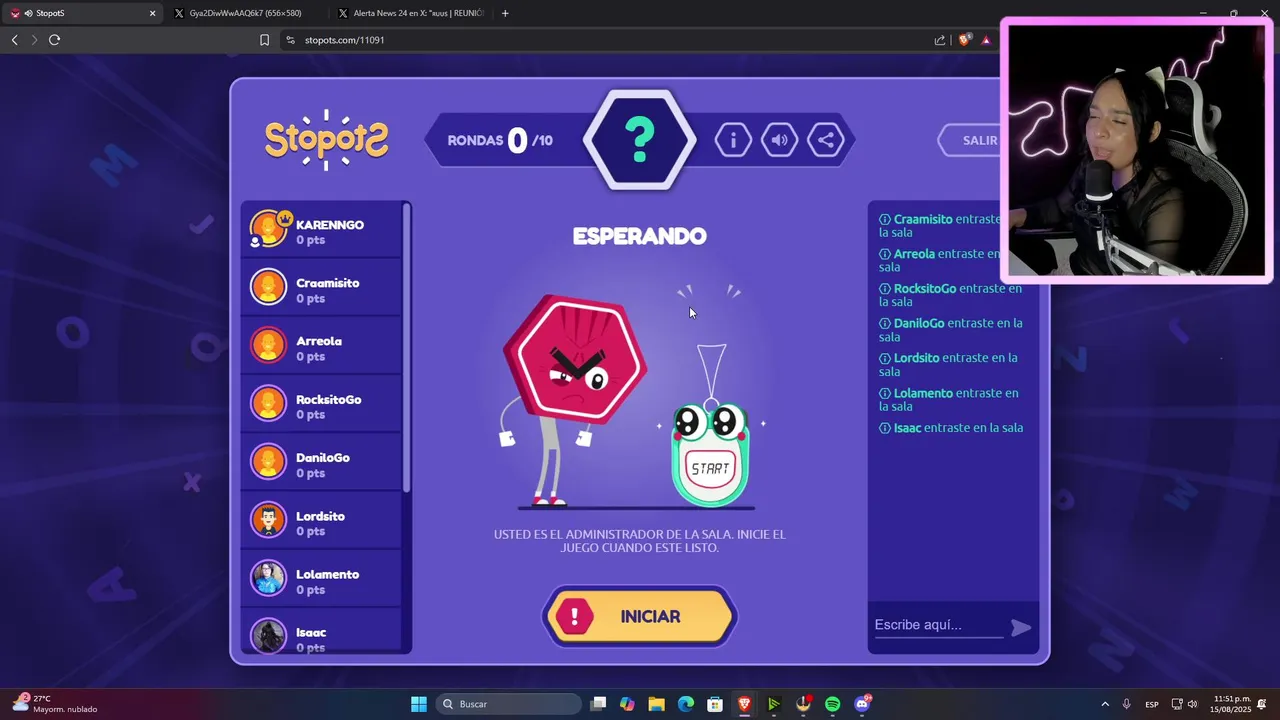Select player Craamisito in the list
The height and width of the screenshot is (720, 1280).
[x=321, y=288]
